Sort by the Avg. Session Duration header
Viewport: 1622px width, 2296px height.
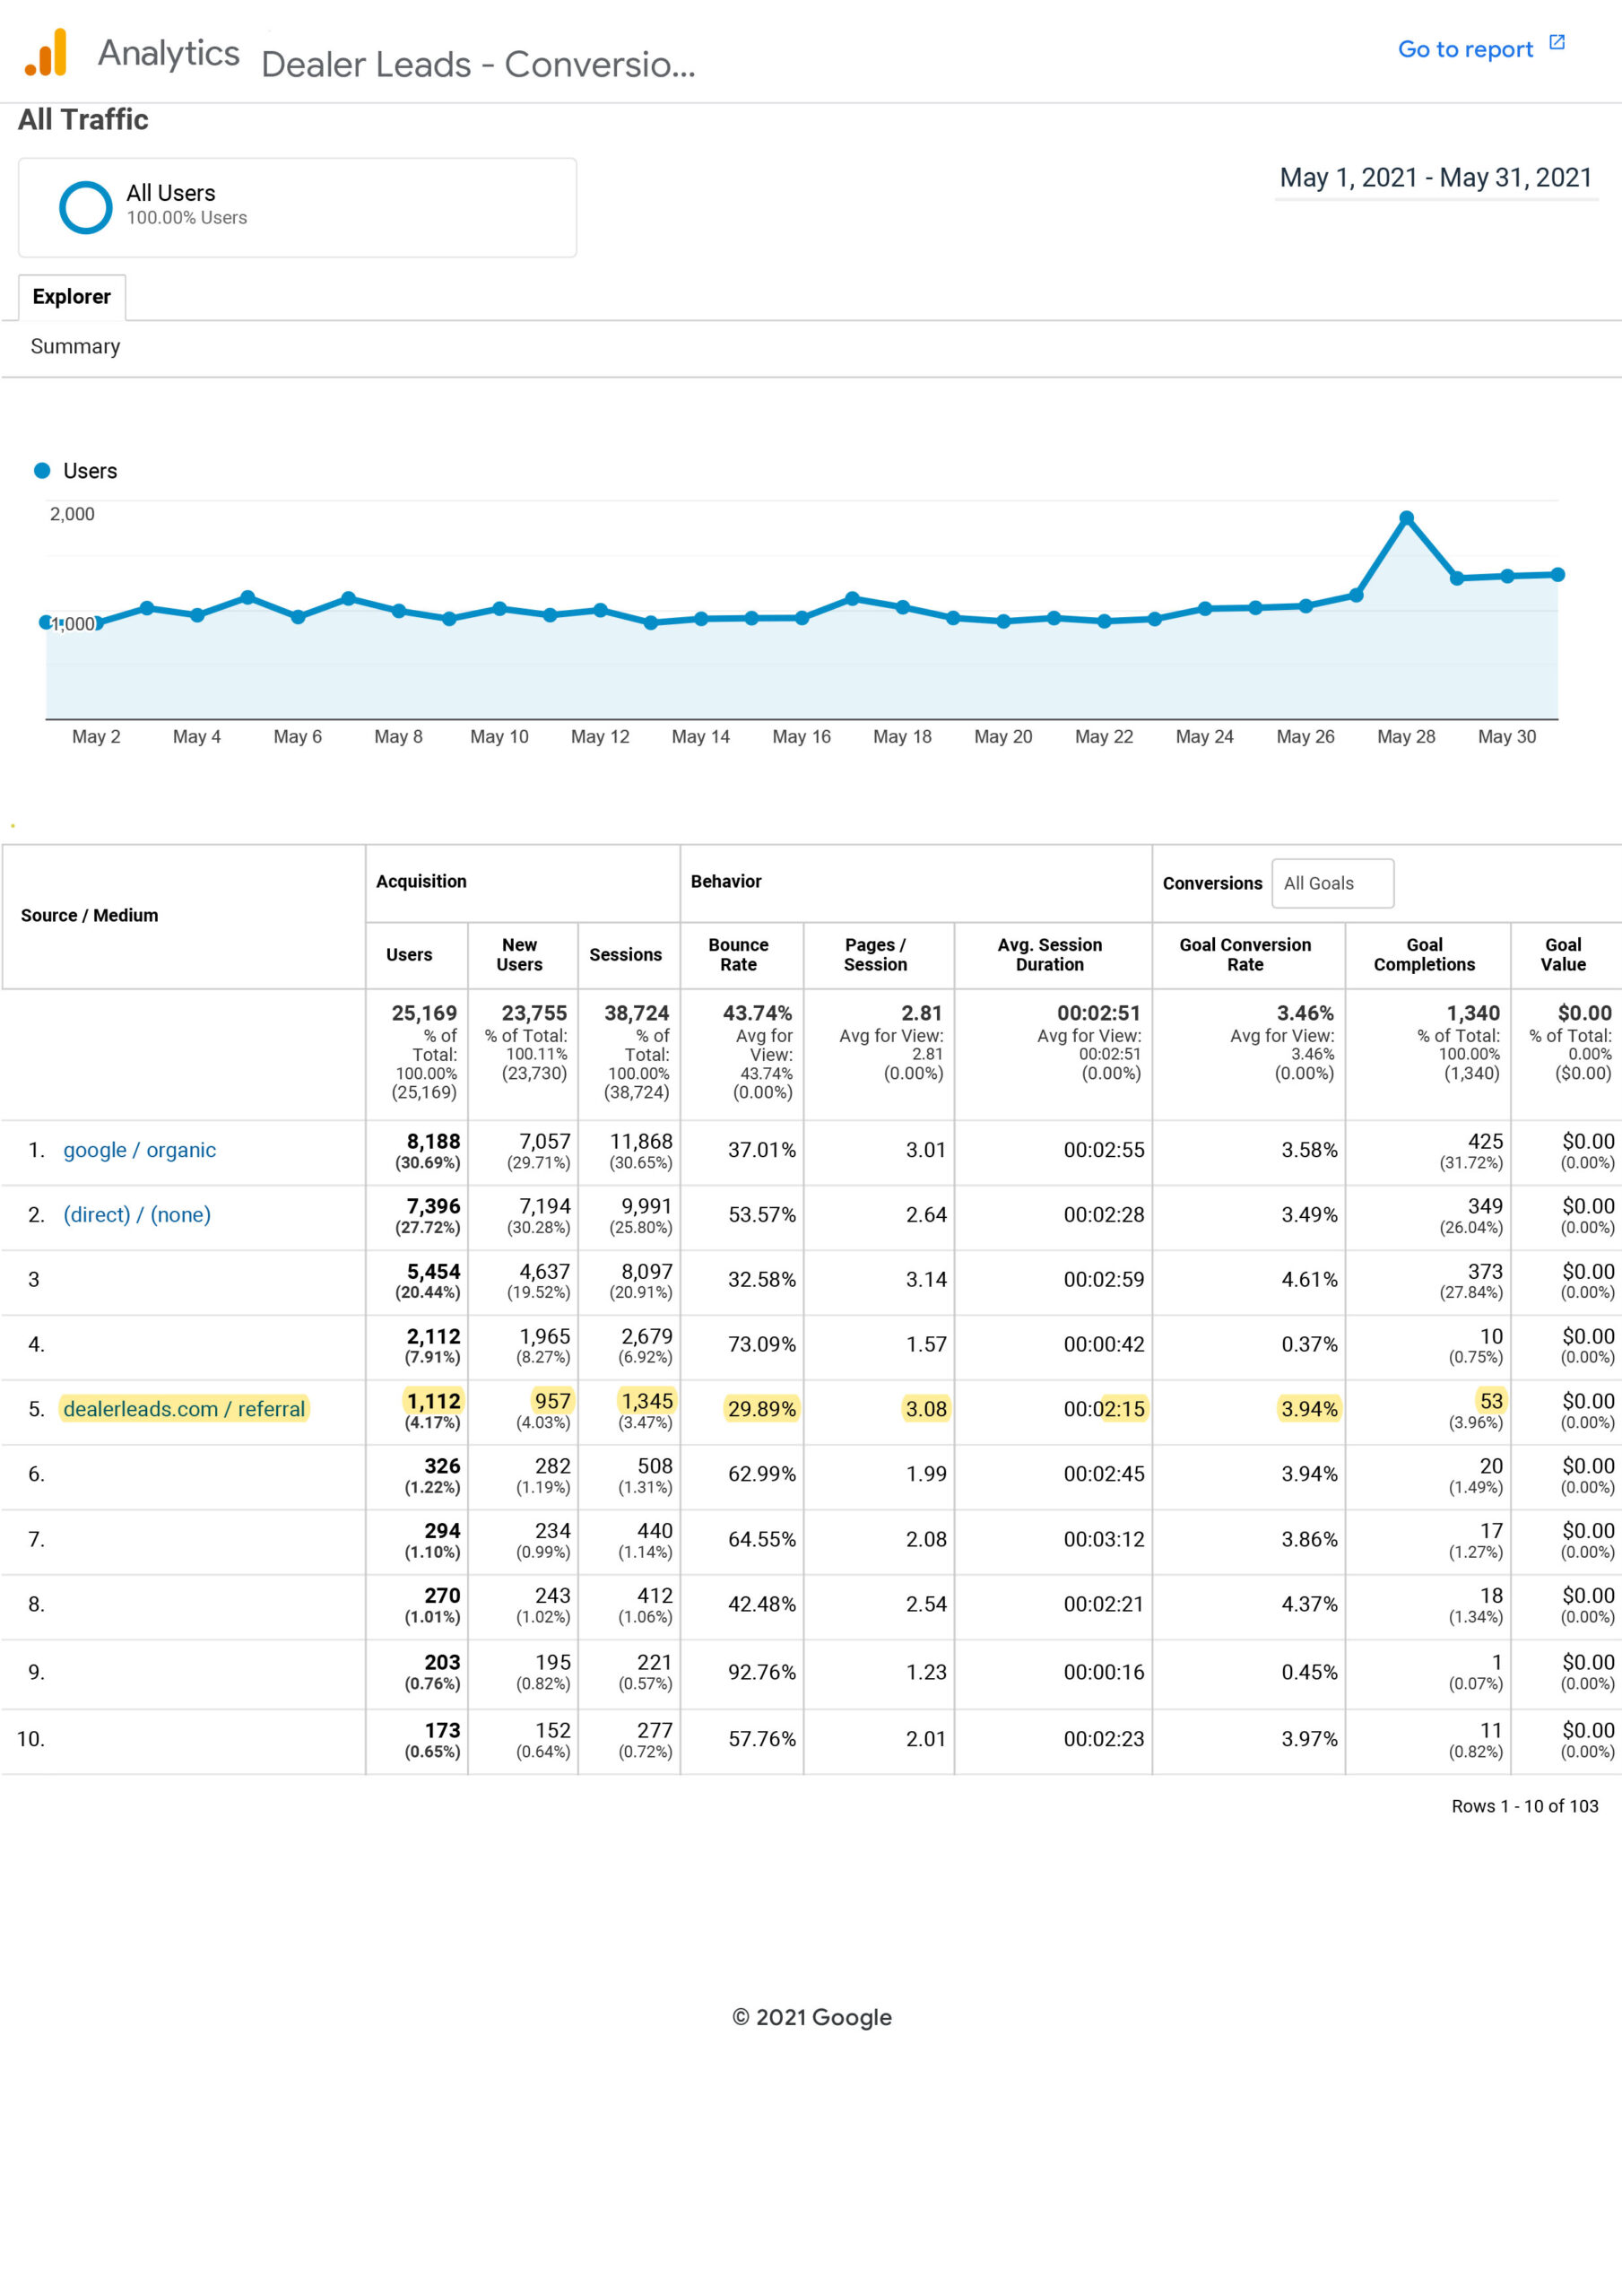(x=1049, y=955)
